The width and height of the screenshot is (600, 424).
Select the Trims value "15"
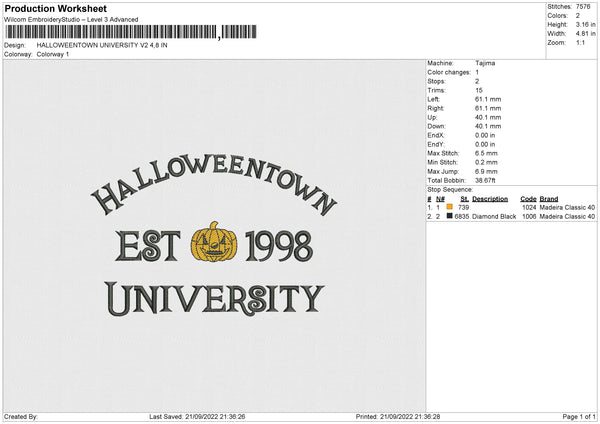point(479,90)
